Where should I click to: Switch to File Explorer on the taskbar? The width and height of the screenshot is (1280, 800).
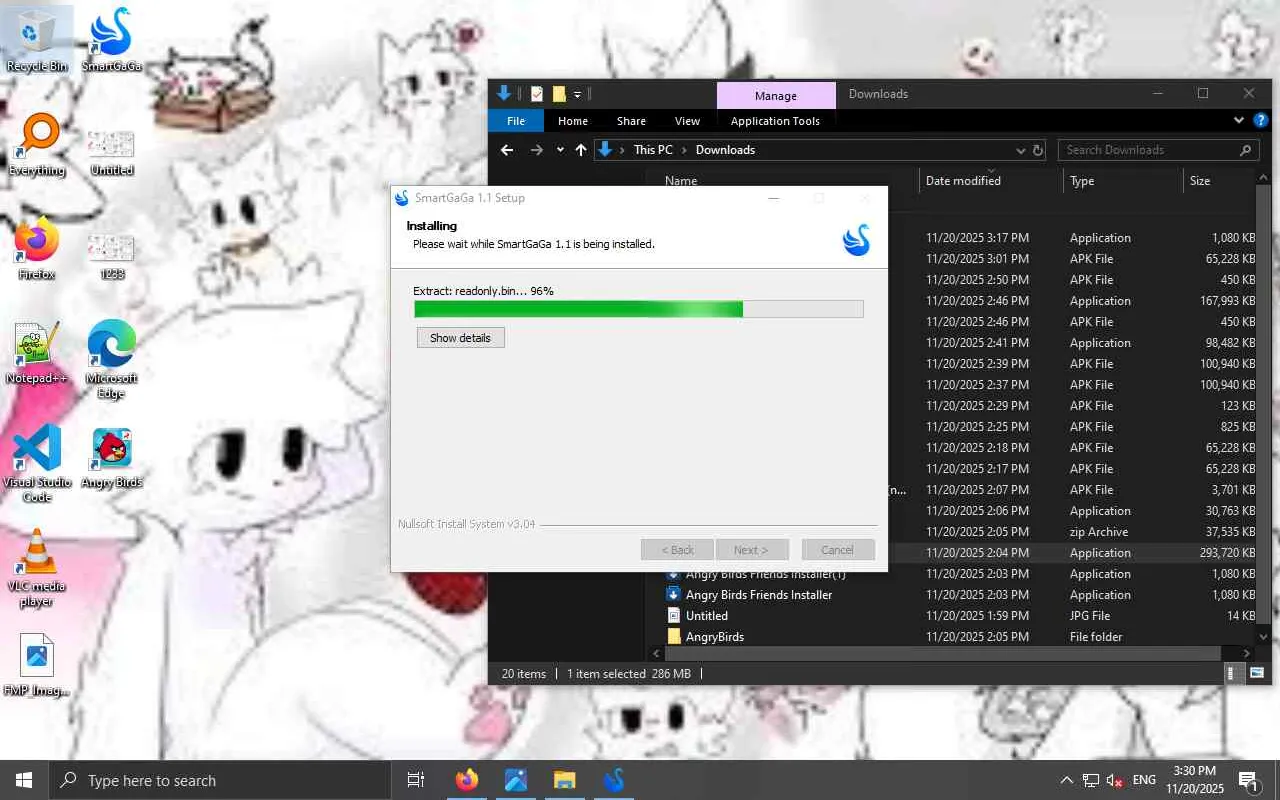(x=565, y=780)
